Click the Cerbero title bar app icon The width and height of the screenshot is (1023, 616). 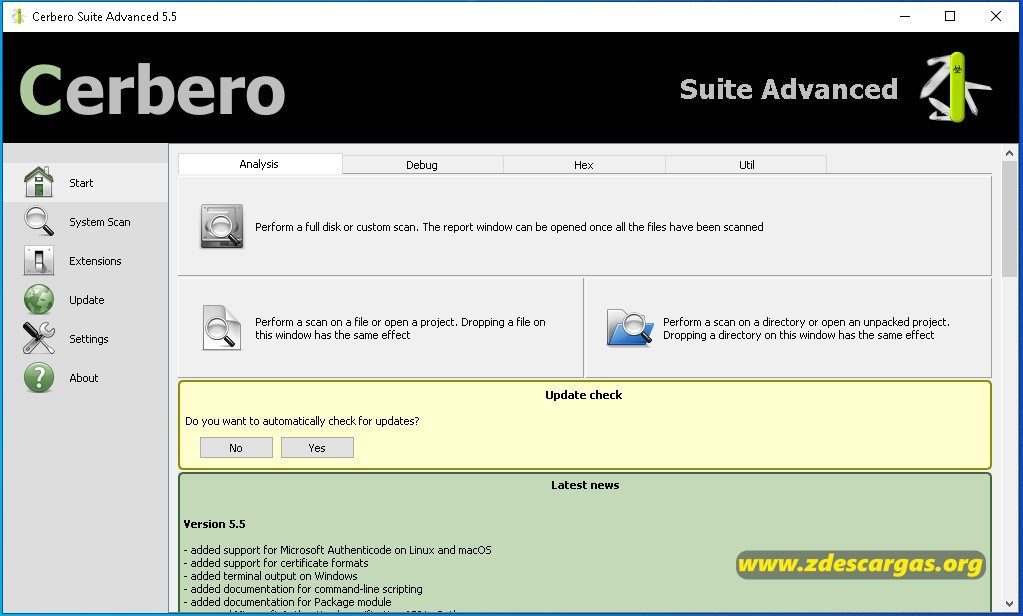tap(18, 16)
